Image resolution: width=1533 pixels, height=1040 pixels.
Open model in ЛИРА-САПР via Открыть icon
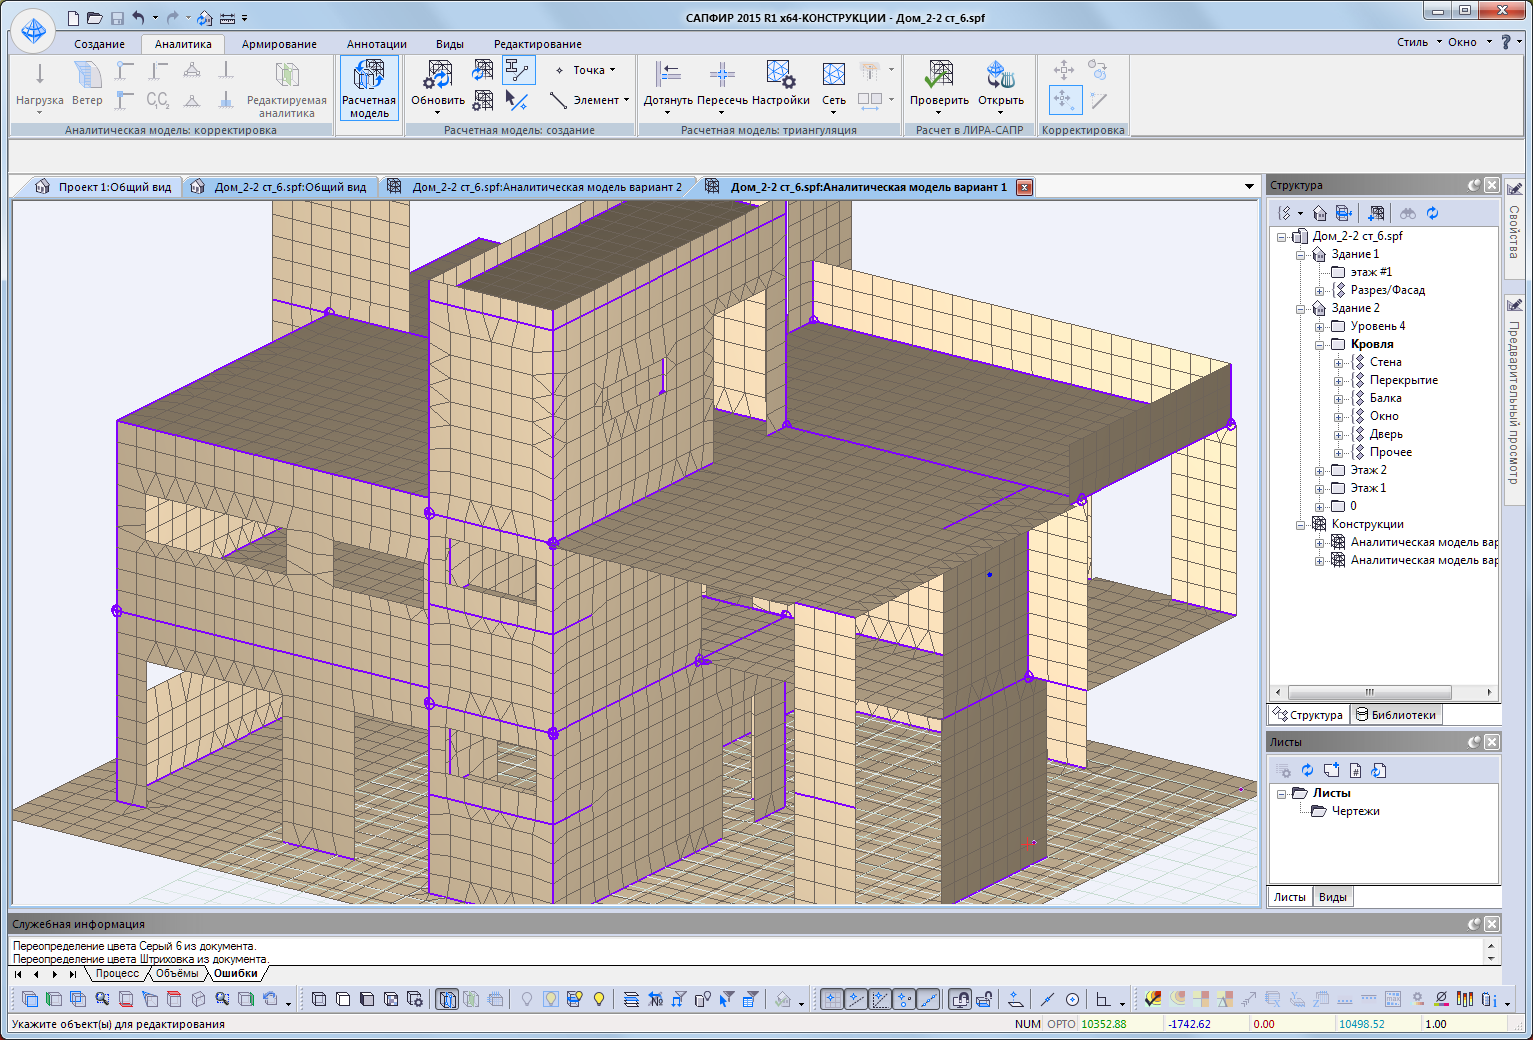point(1000,75)
